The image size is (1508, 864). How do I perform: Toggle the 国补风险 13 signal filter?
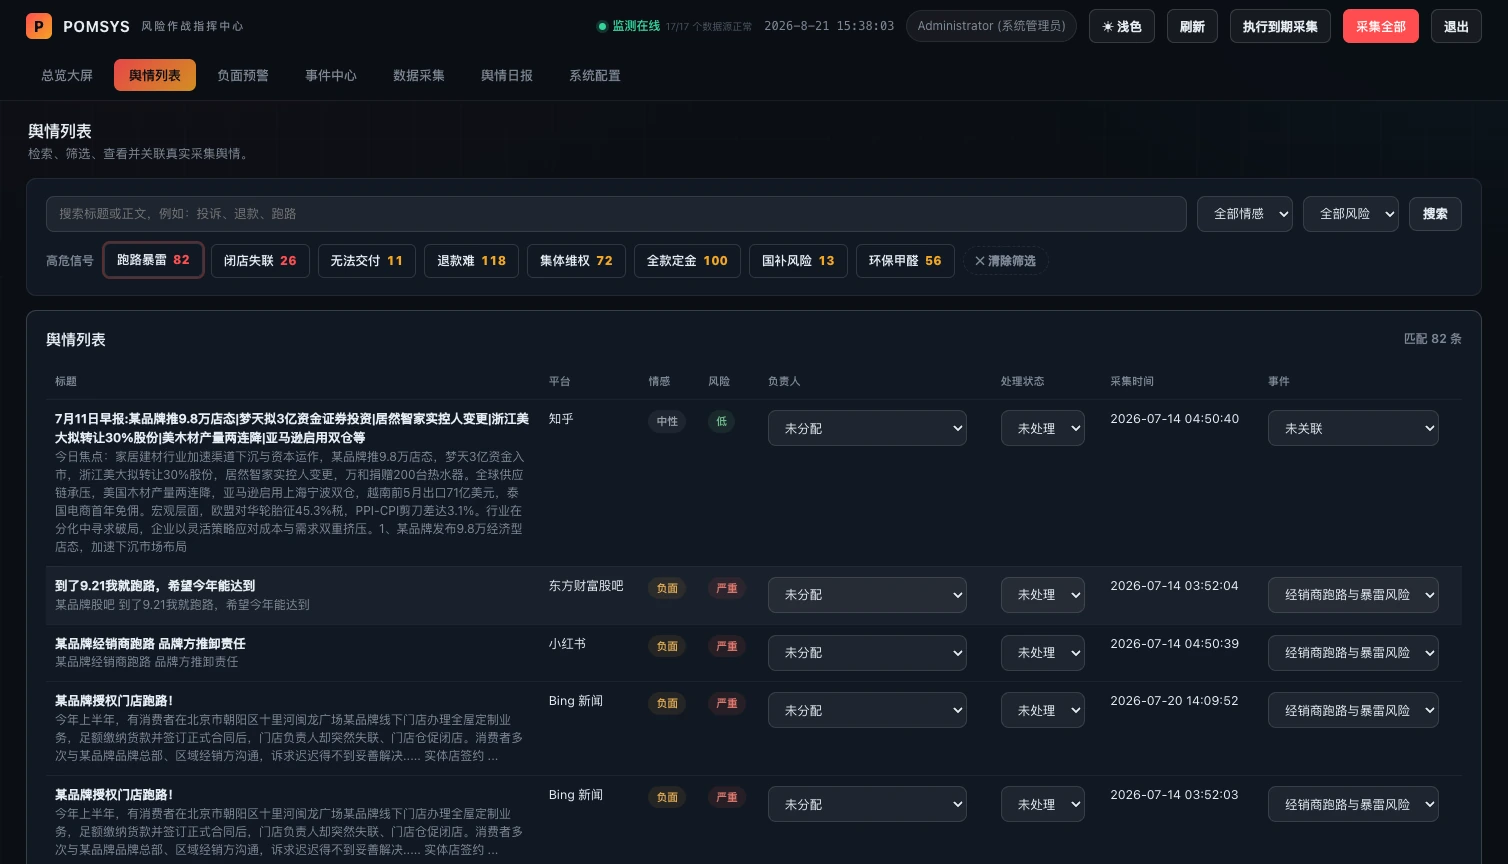798,261
